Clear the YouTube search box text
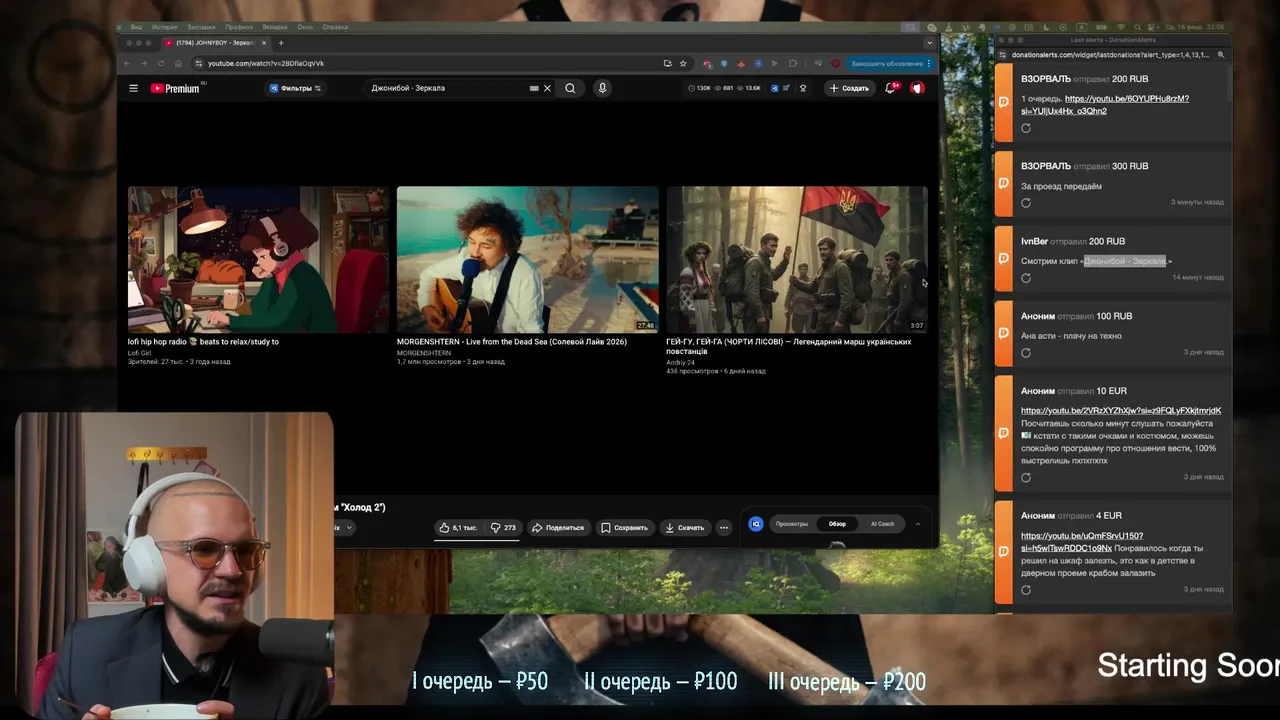Image resolution: width=1280 pixels, height=720 pixels. click(547, 88)
